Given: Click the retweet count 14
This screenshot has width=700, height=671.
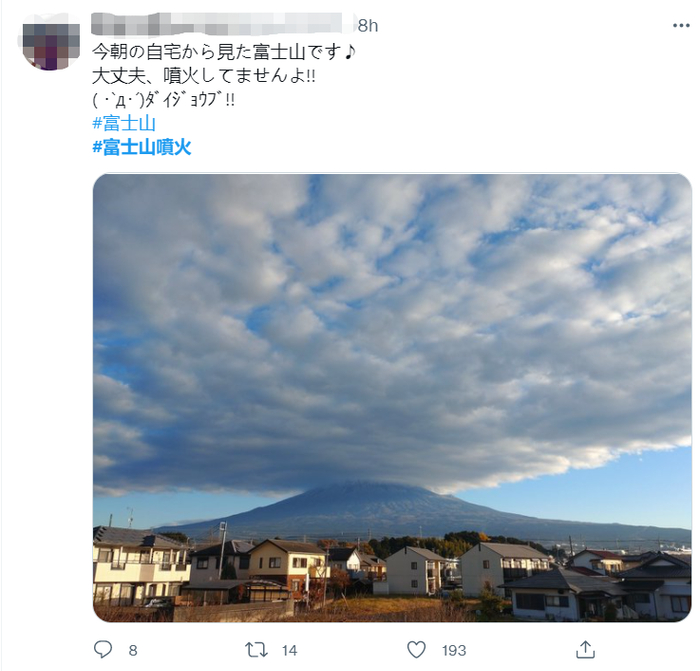Looking at the screenshot, I should 289,650.
